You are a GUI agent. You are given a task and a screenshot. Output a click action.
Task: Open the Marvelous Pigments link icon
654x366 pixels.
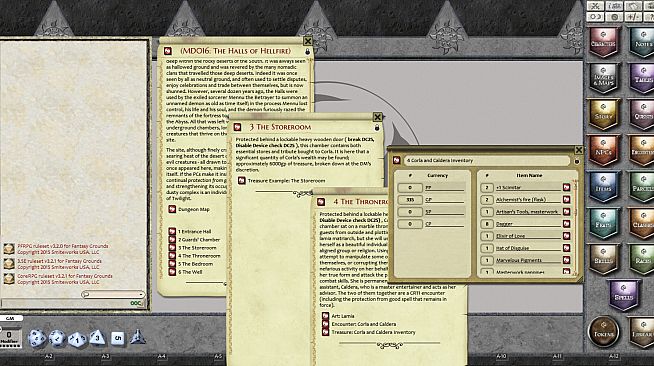click(x=566, y=260)
